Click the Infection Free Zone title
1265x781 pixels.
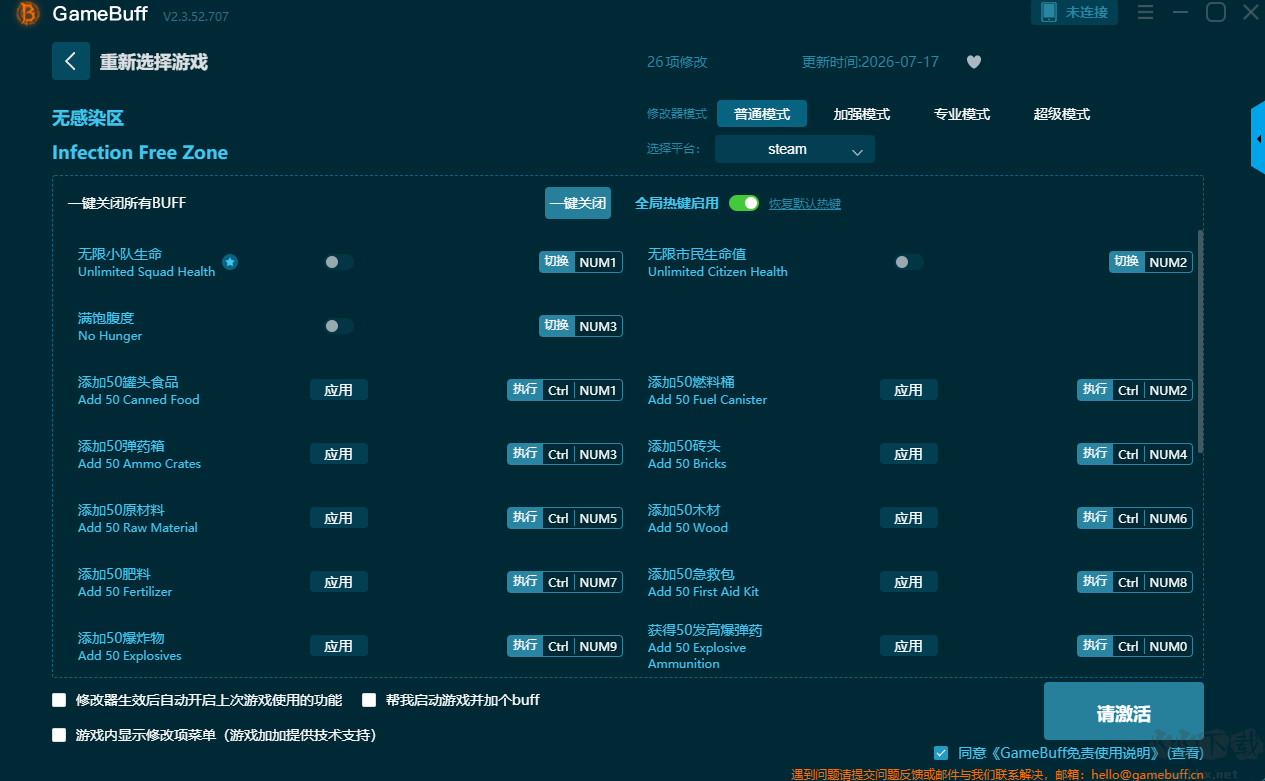point(140,153)
